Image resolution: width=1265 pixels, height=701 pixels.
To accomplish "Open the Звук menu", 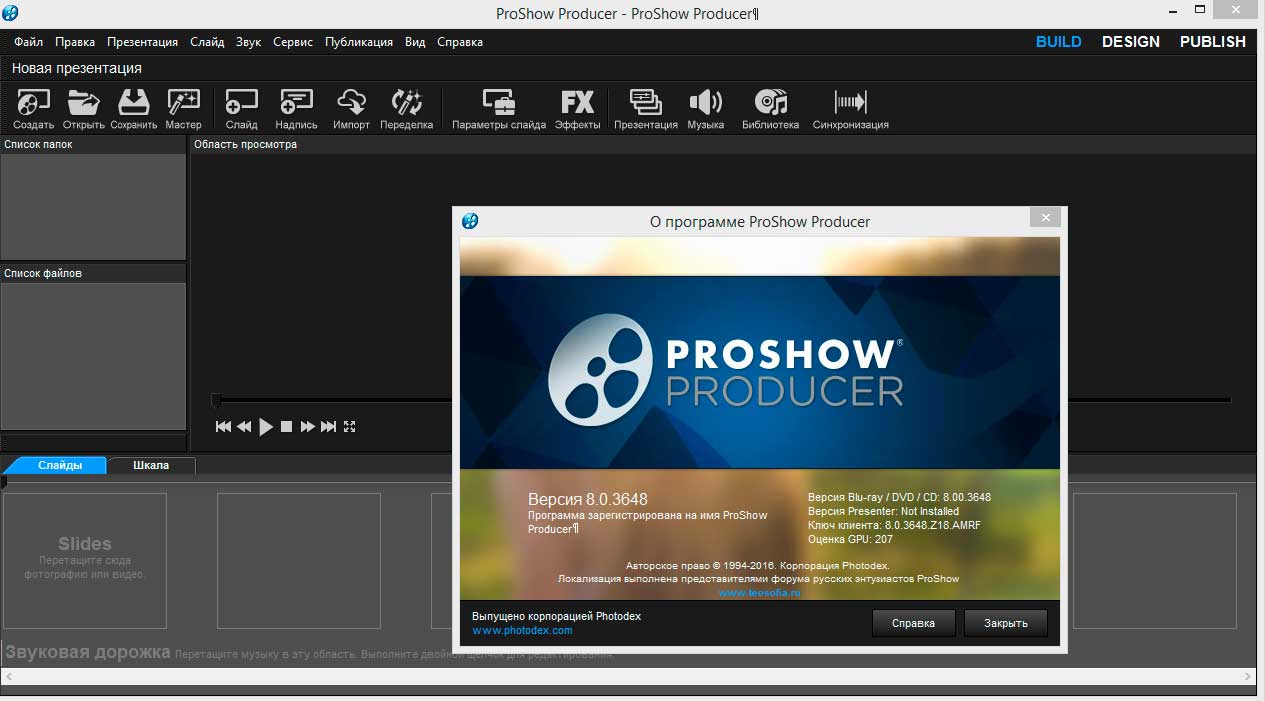I will [248, 42].
